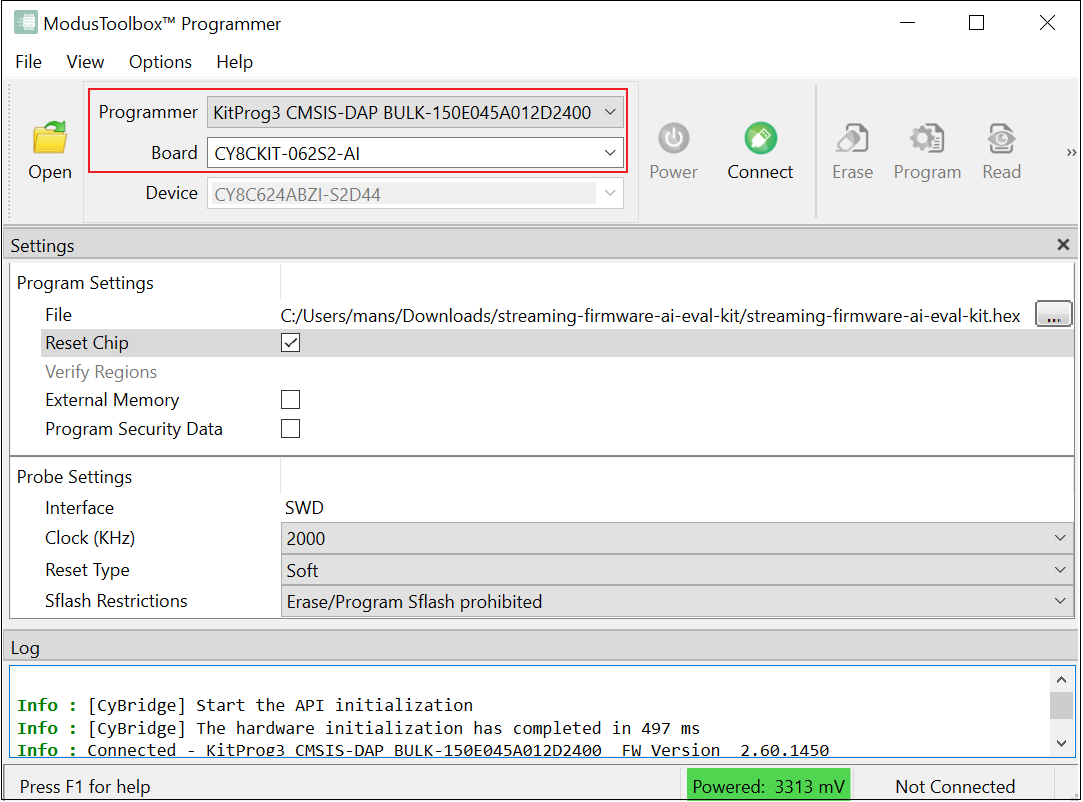The width and height of the screenshot is (1083, 802).
Task: Click the log scrollbar up arrow
Action: click(x=1062, y=680)
